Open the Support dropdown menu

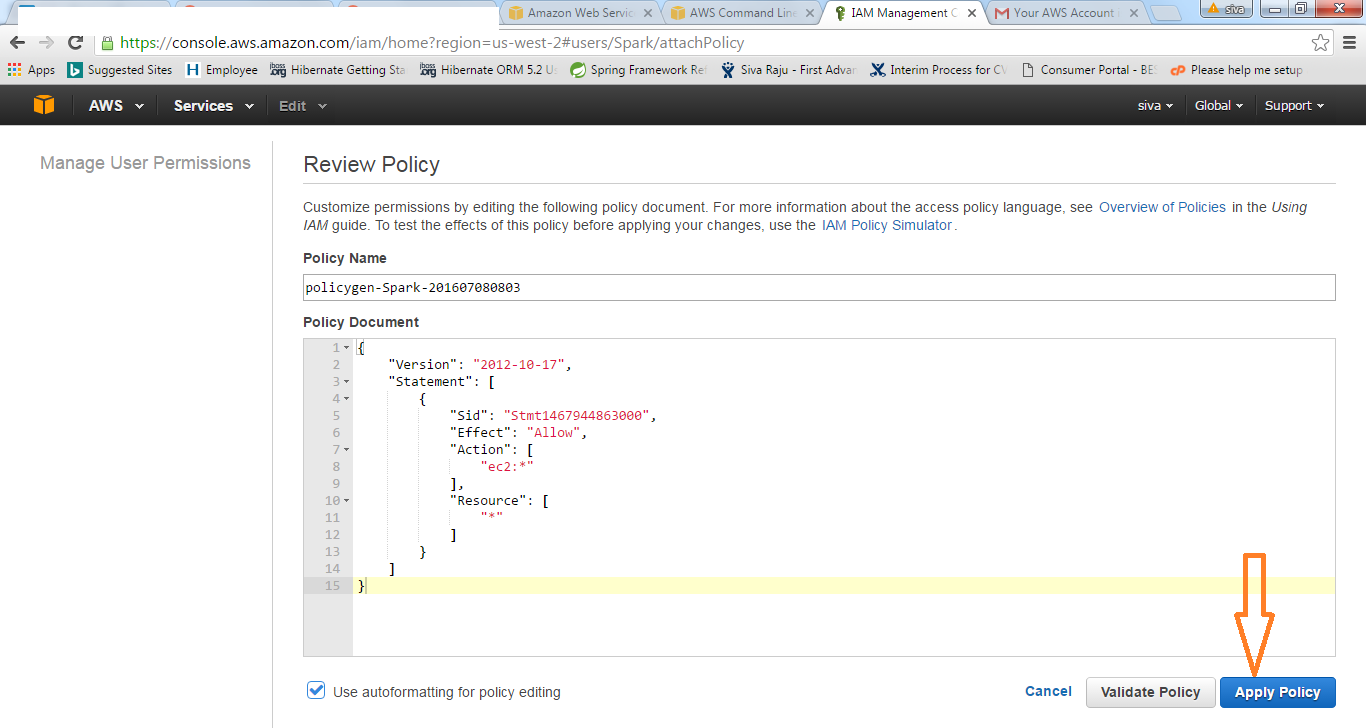(1294, 105)
